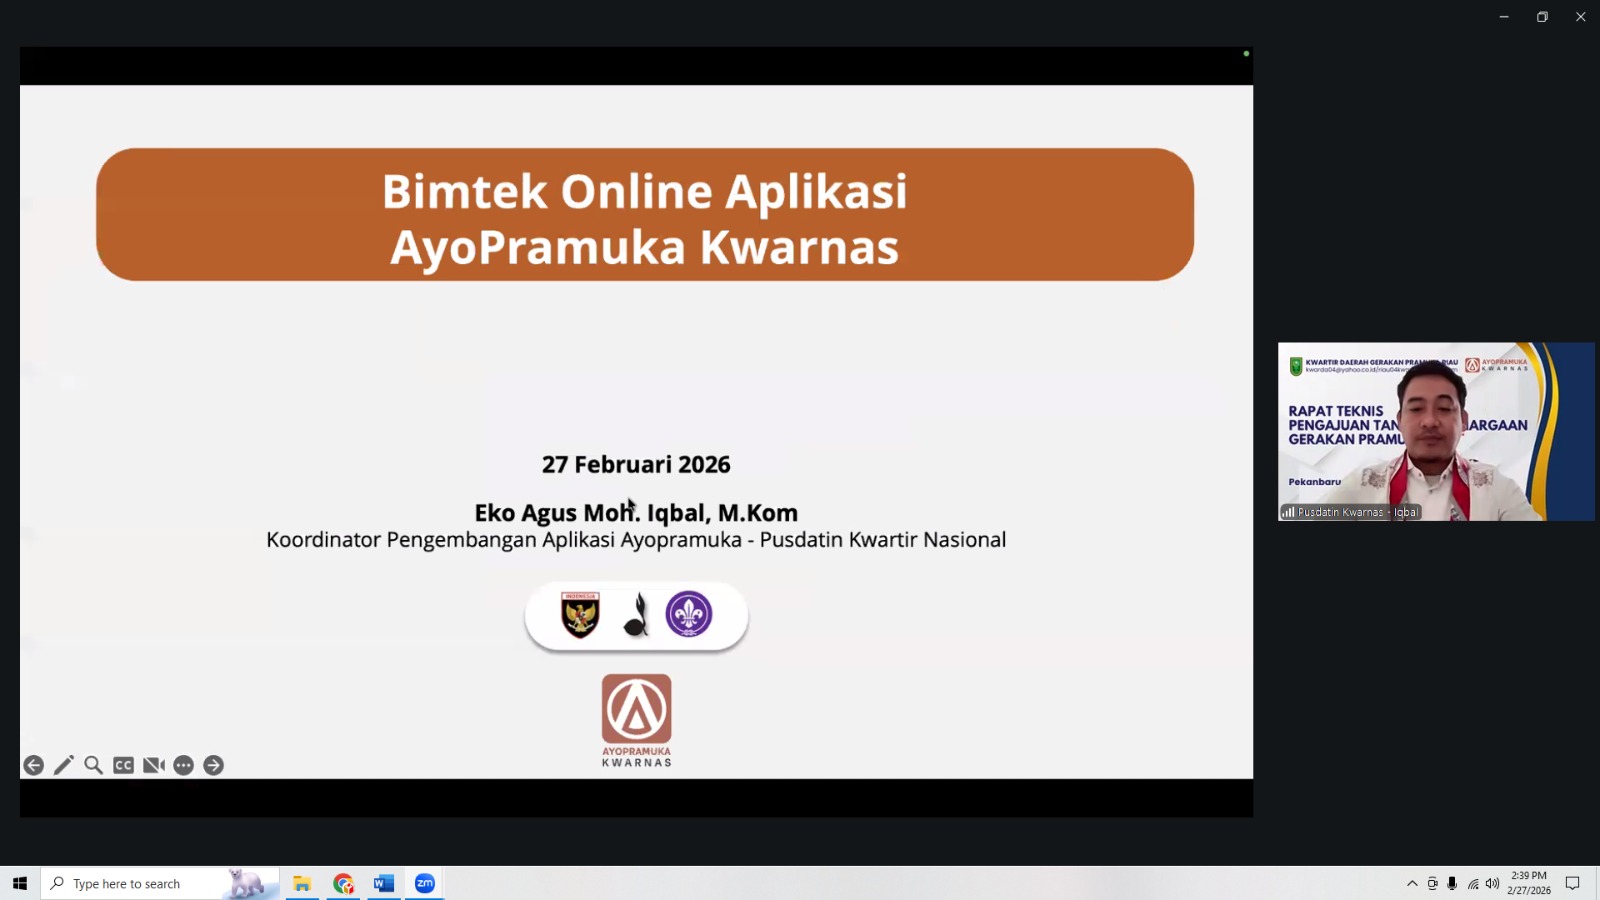
Task: Open the clock showing 2:39 PM
Action: point(1529,883)
